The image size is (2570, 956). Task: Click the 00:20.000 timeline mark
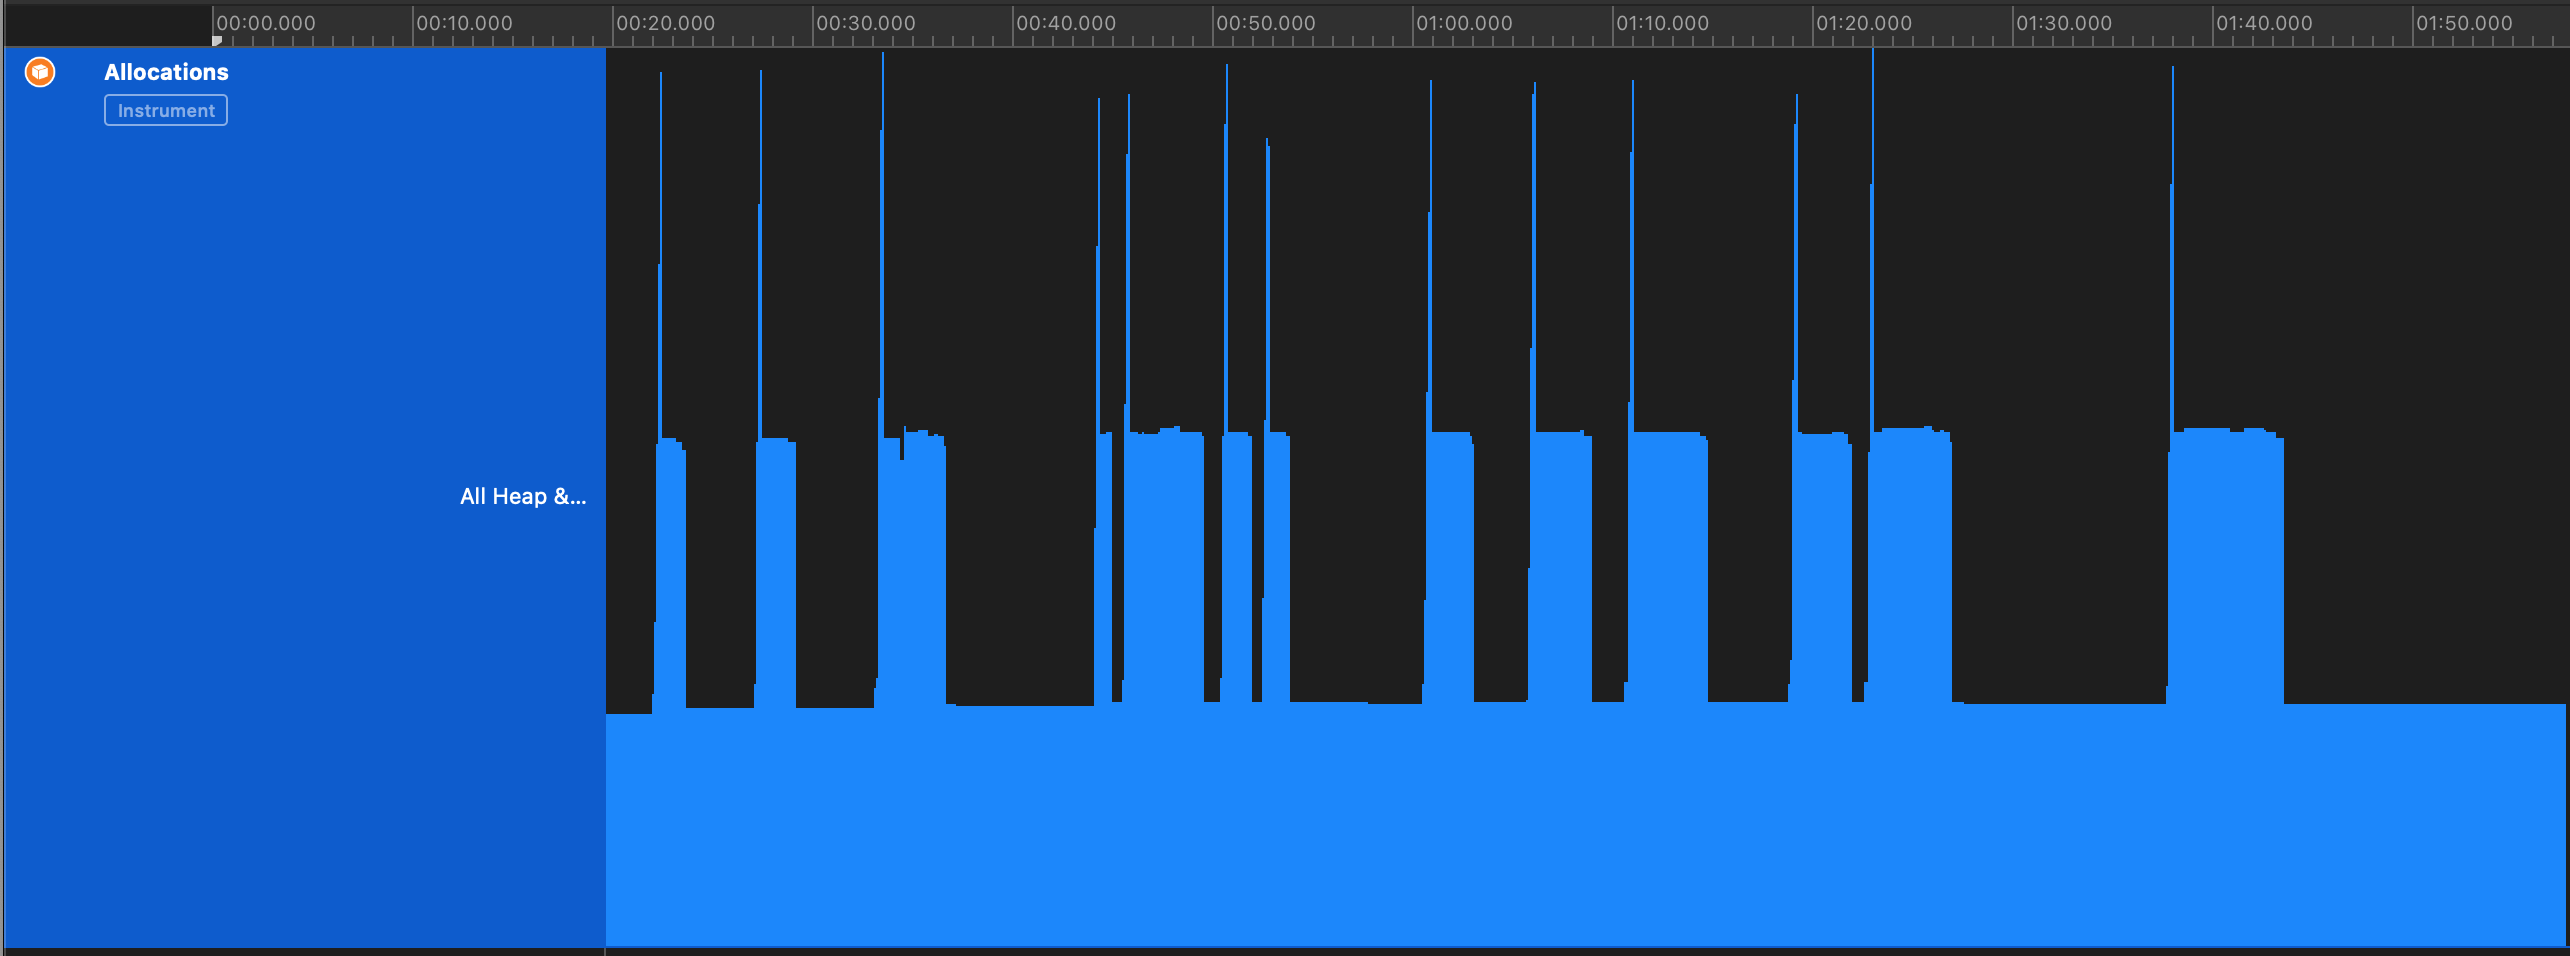[x=666, y=23]
